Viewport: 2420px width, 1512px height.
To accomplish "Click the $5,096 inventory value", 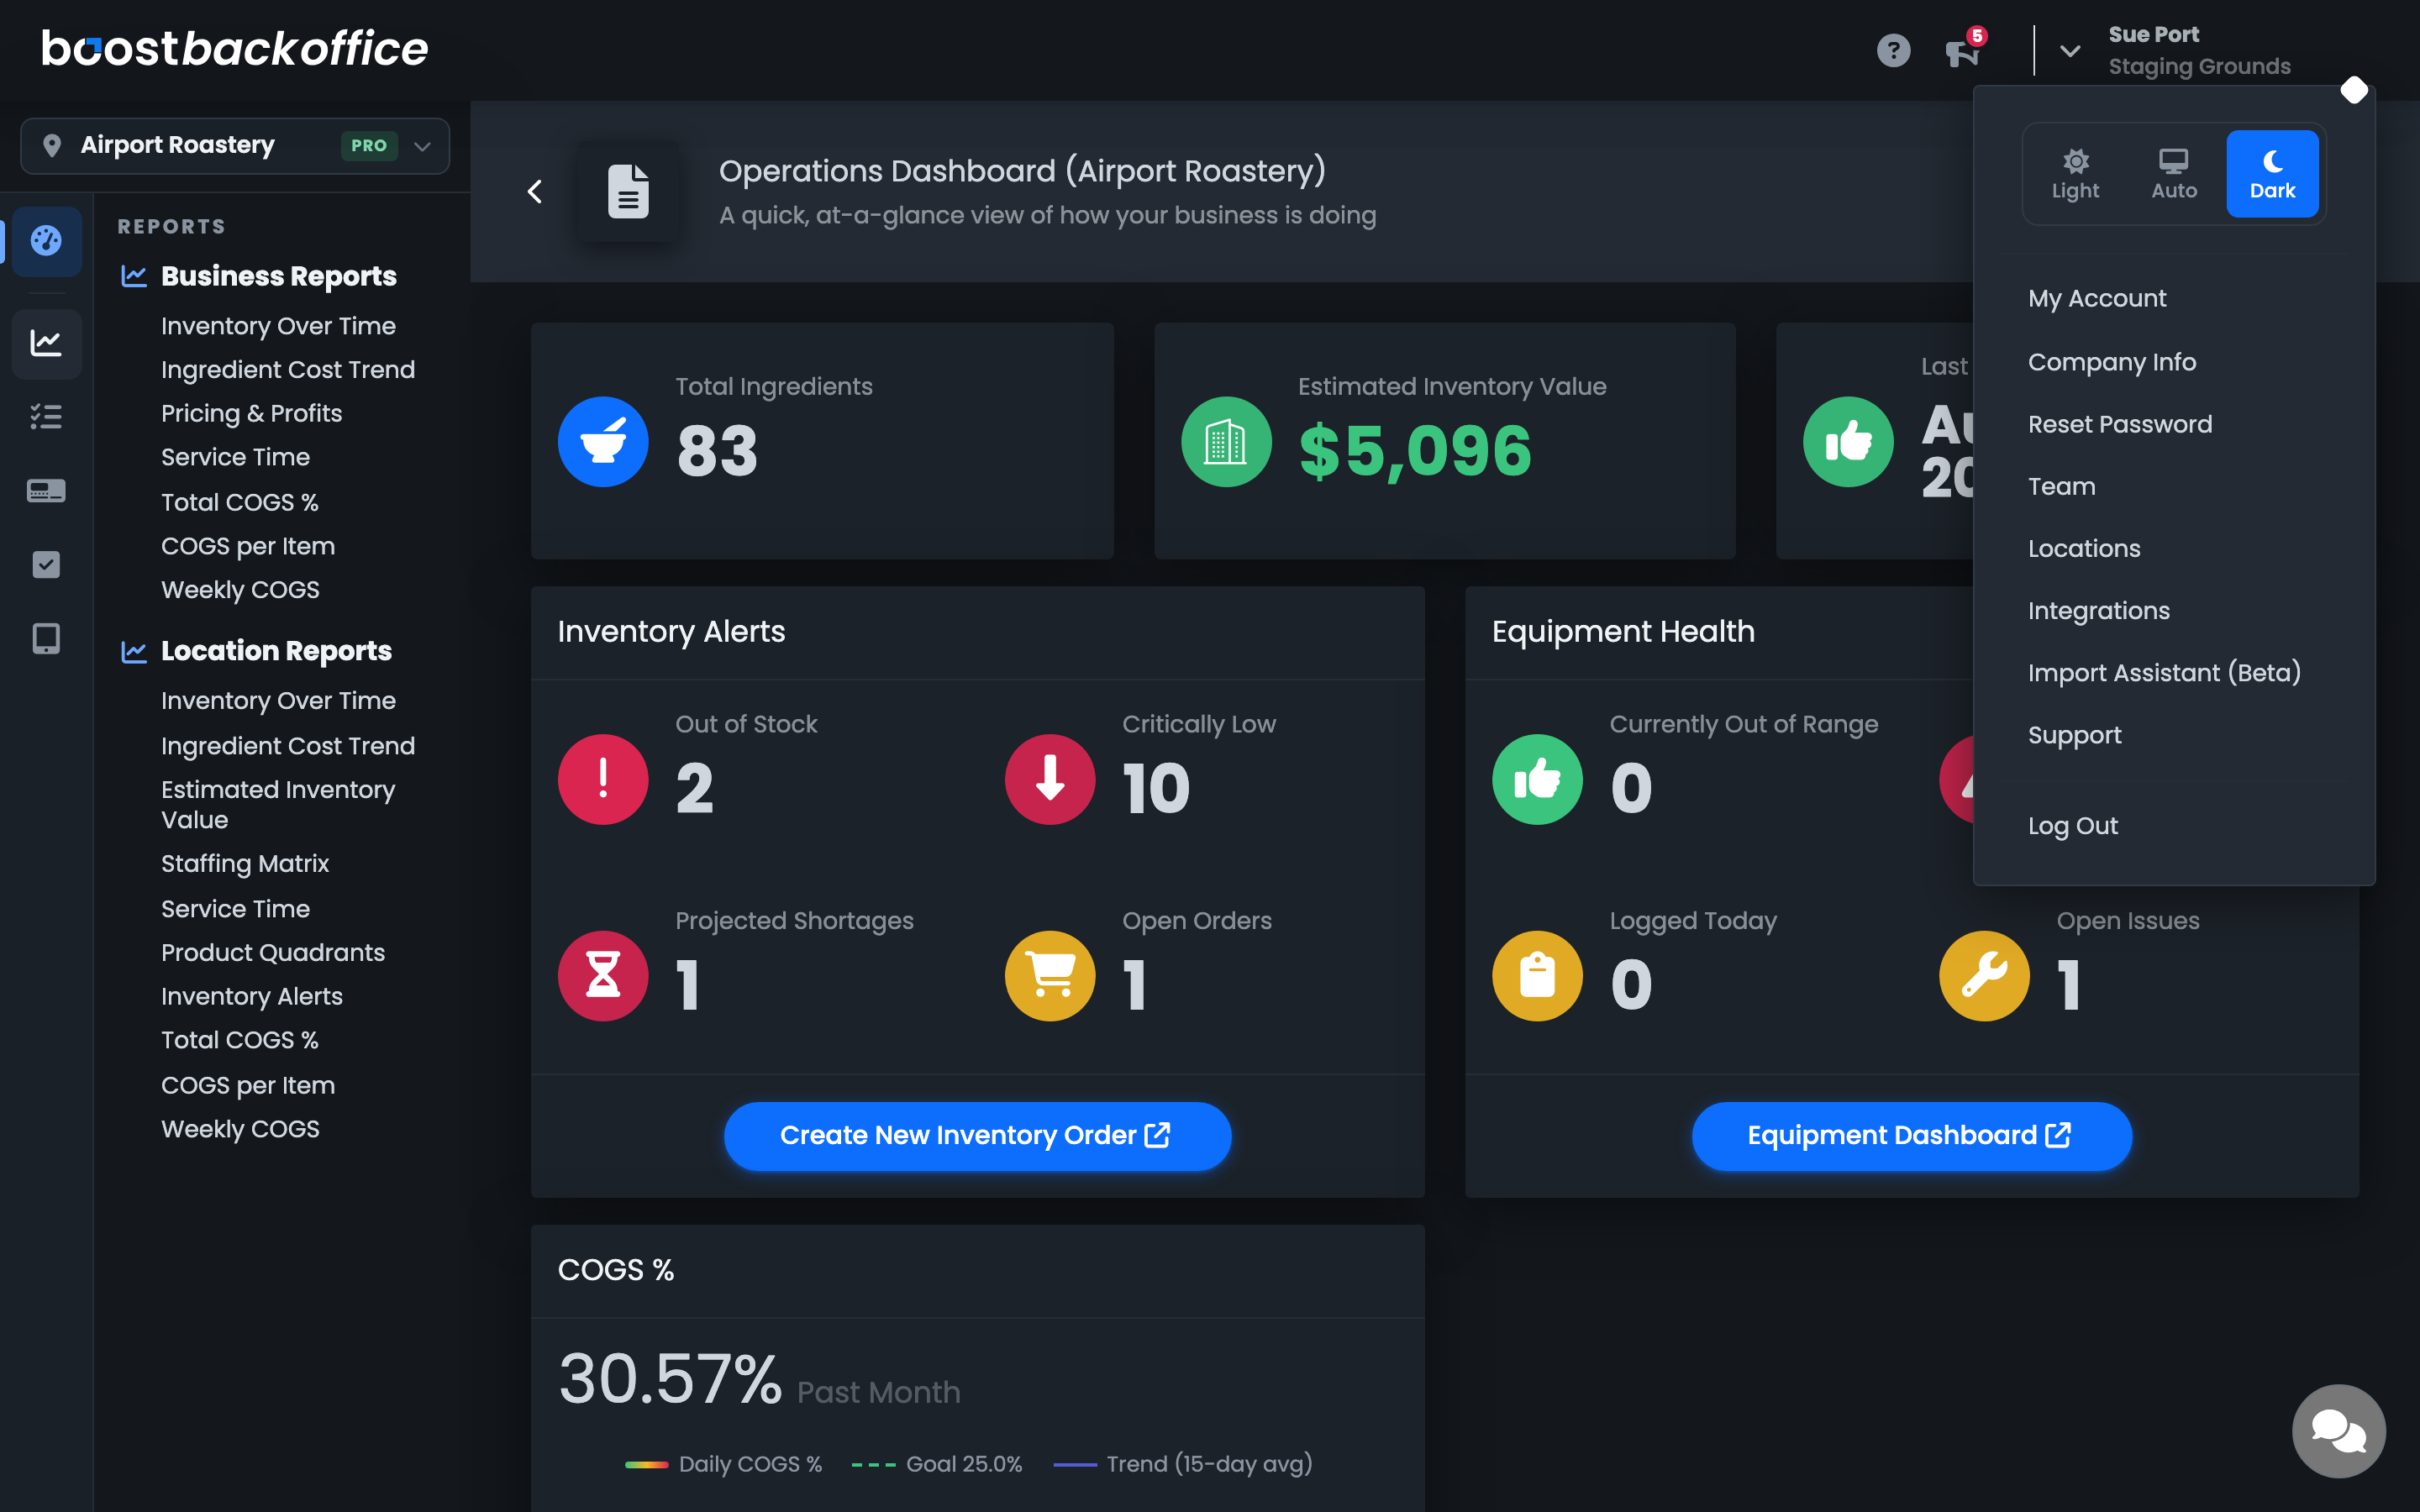I will [1415, 450].
